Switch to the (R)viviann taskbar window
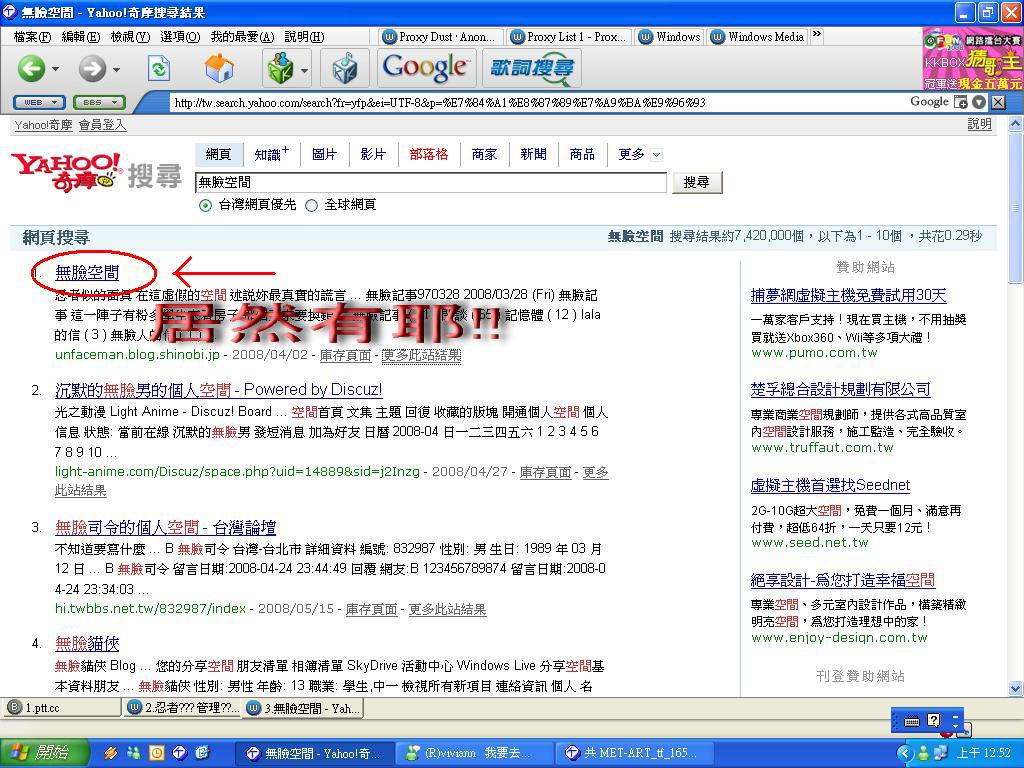1024x768 pixels. [x=475, y=753]
